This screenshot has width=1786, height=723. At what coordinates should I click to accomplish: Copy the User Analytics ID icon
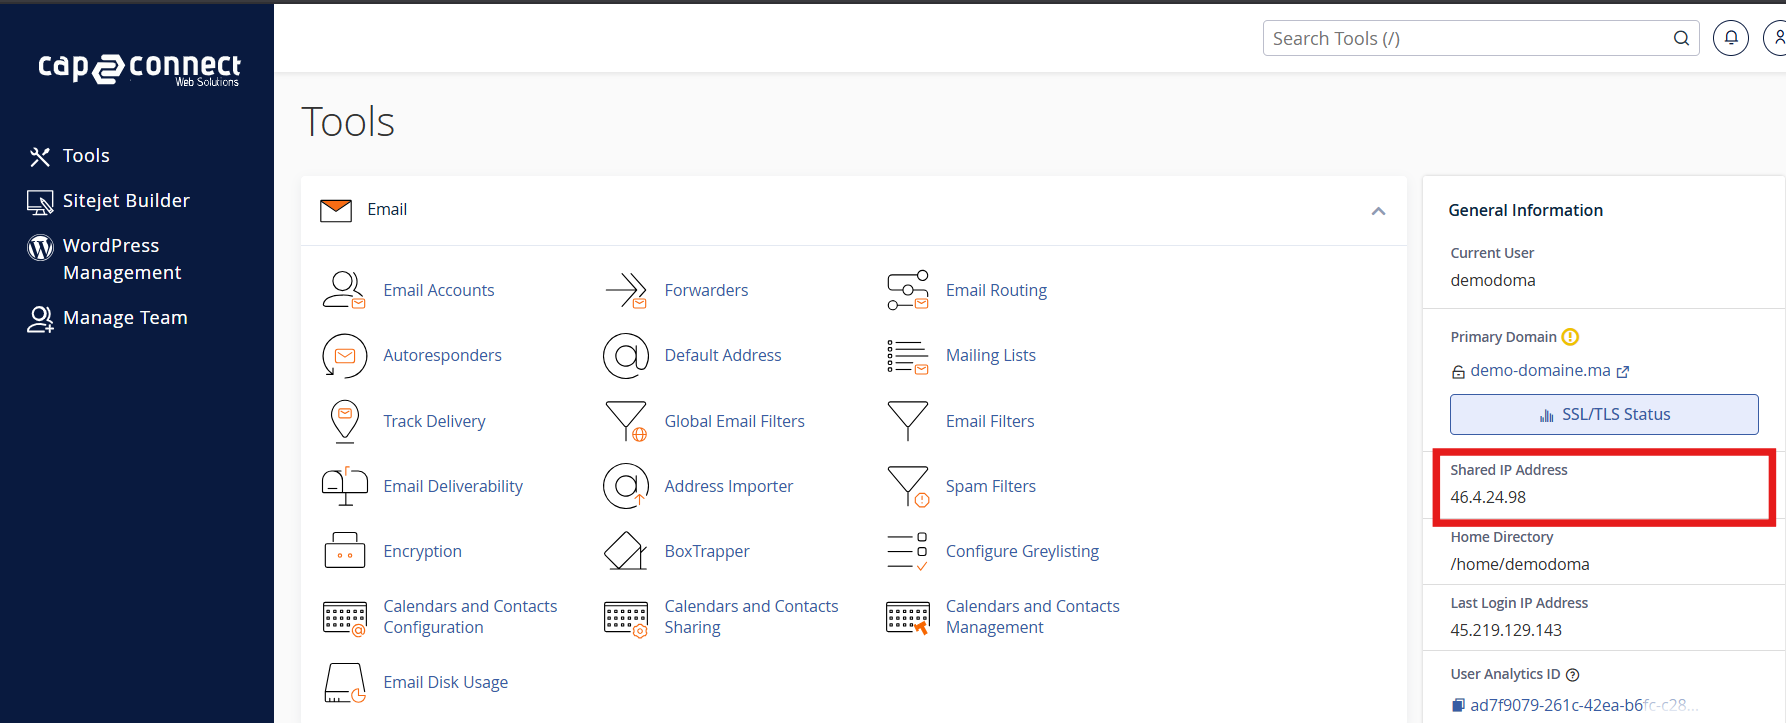[1458, 705]
